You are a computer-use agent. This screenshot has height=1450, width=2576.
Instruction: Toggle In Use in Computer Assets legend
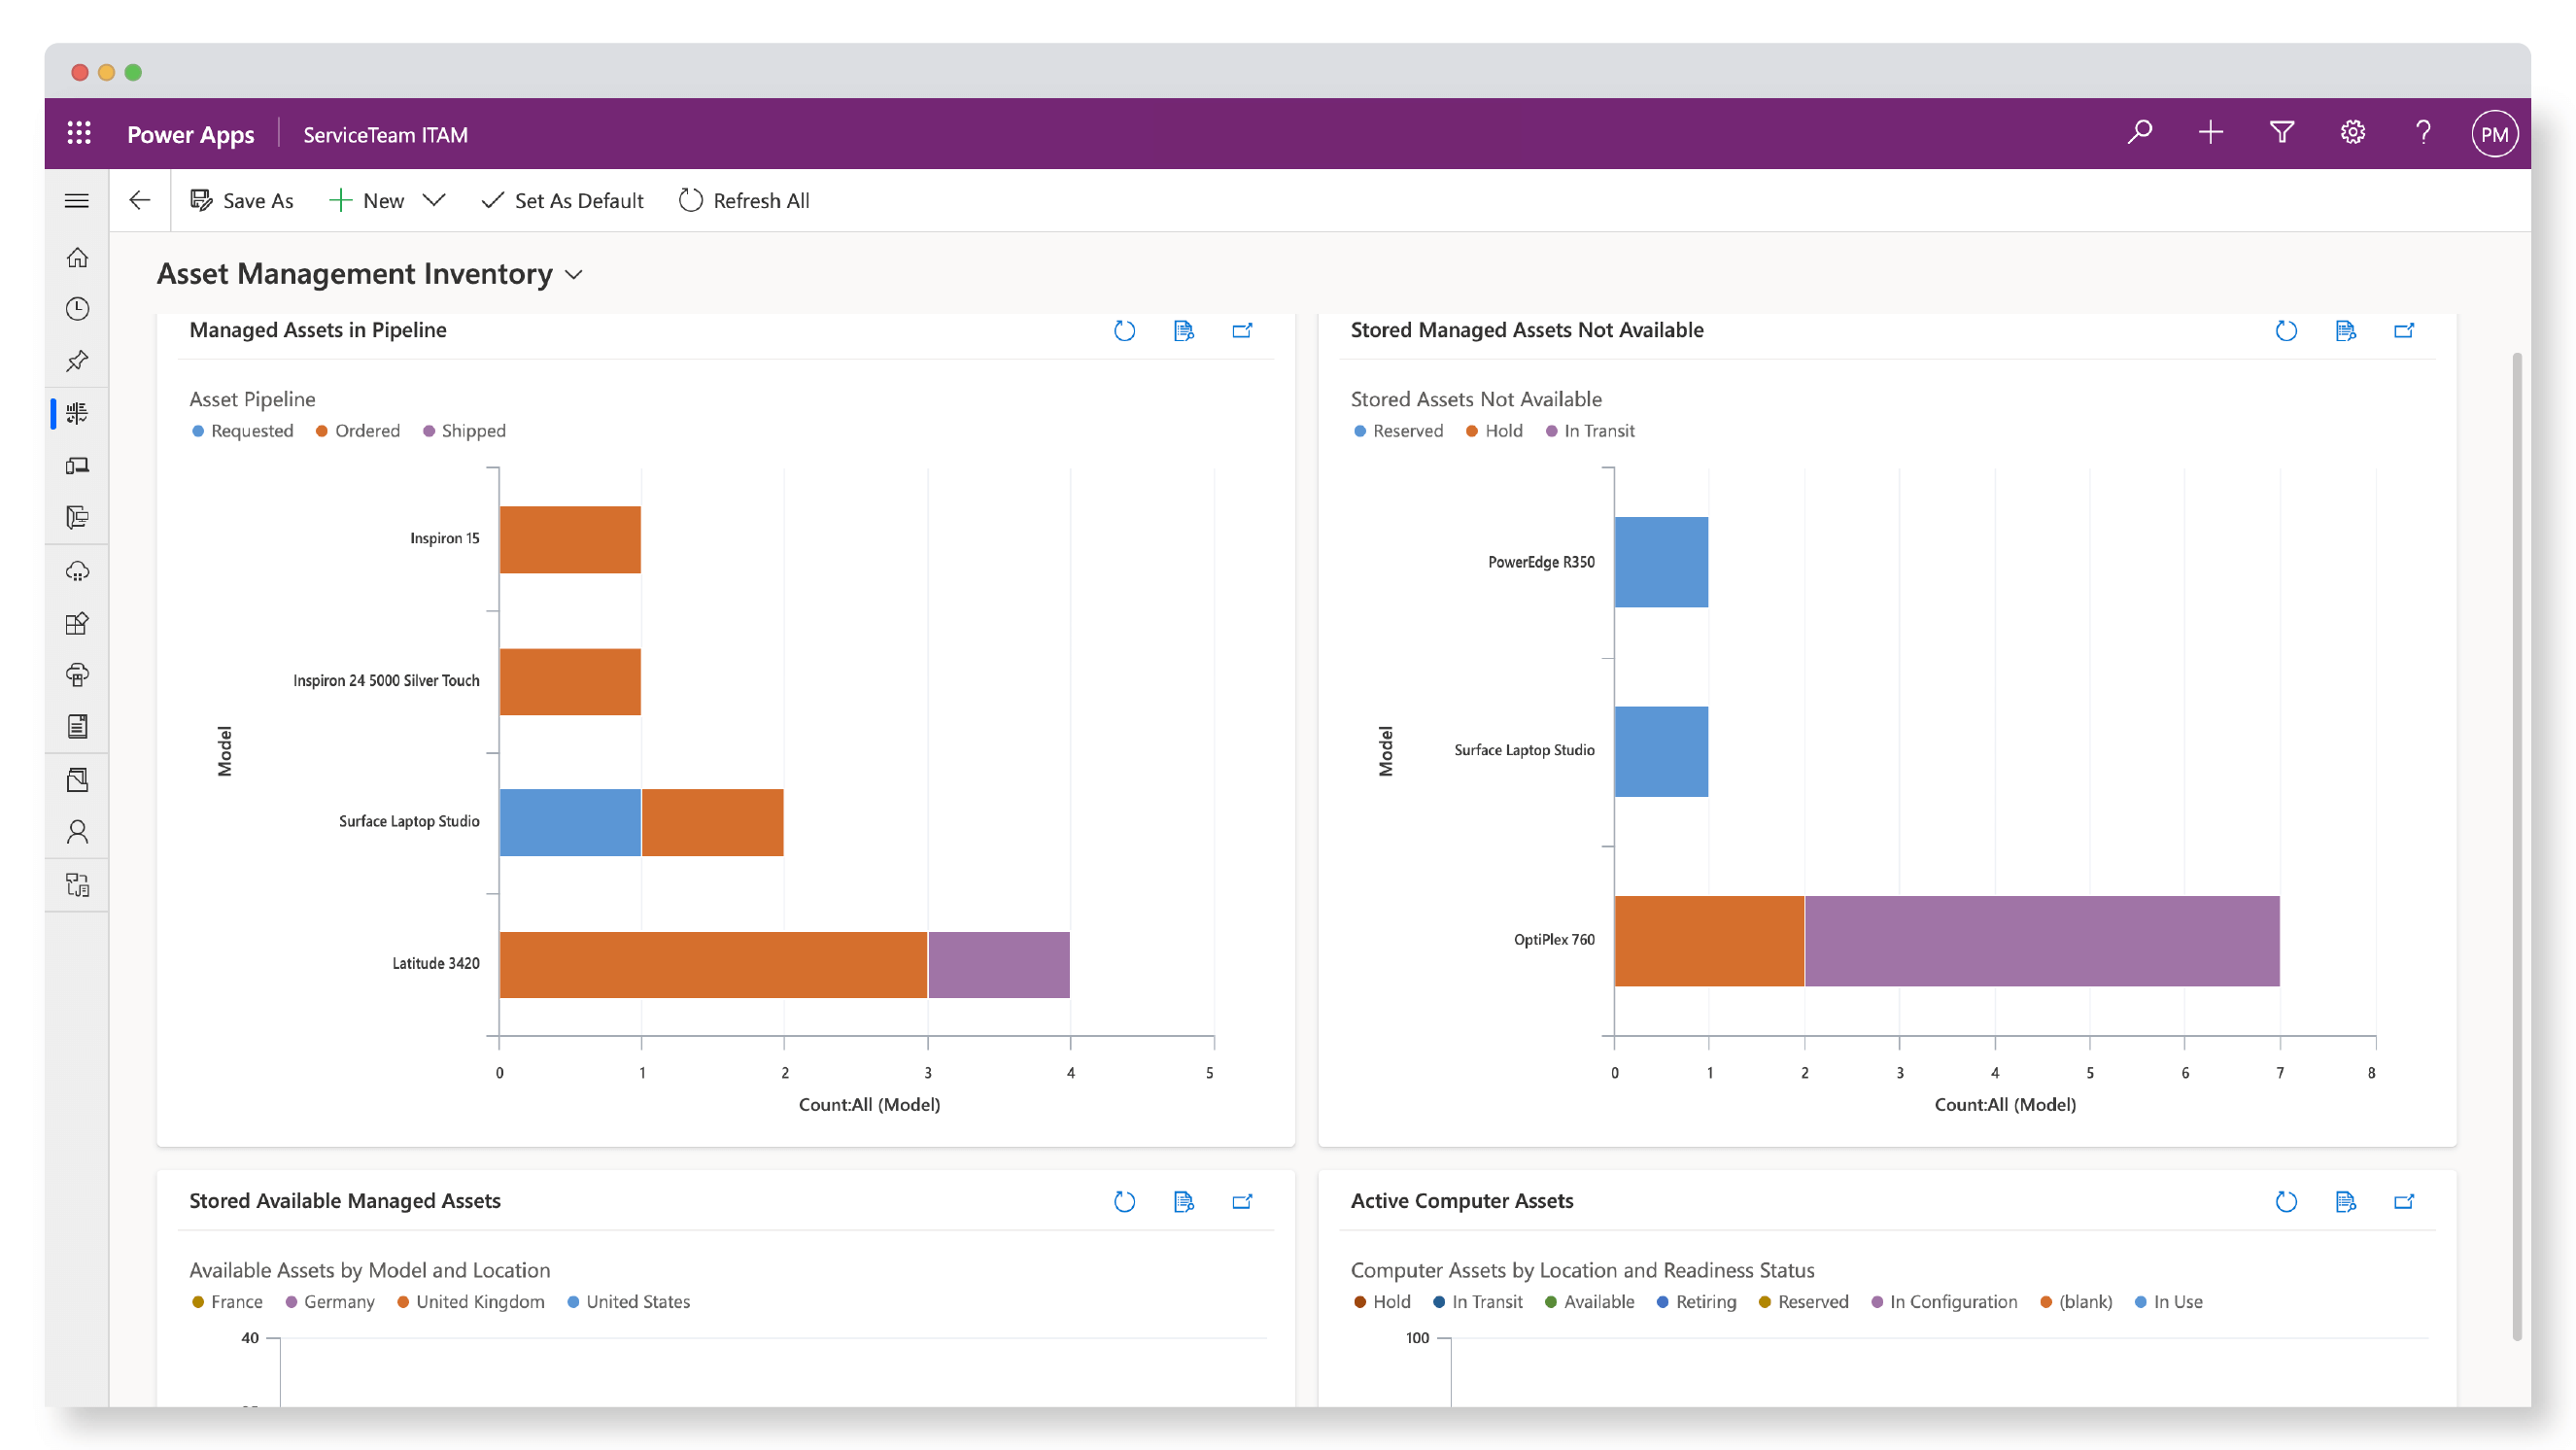2169,1302
